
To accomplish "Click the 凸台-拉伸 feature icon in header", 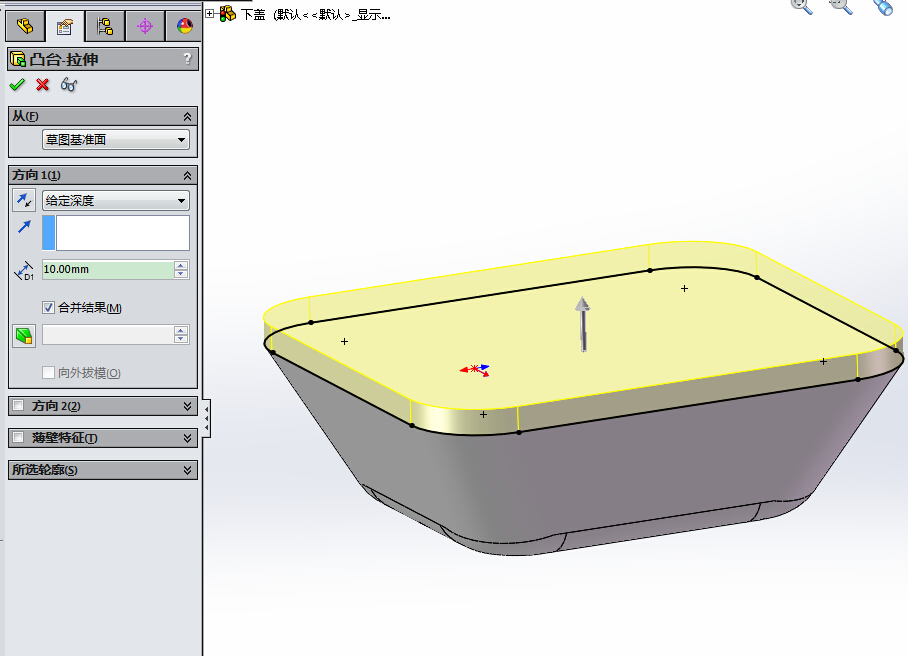I will pyautogui.click(x=18, y=59).
